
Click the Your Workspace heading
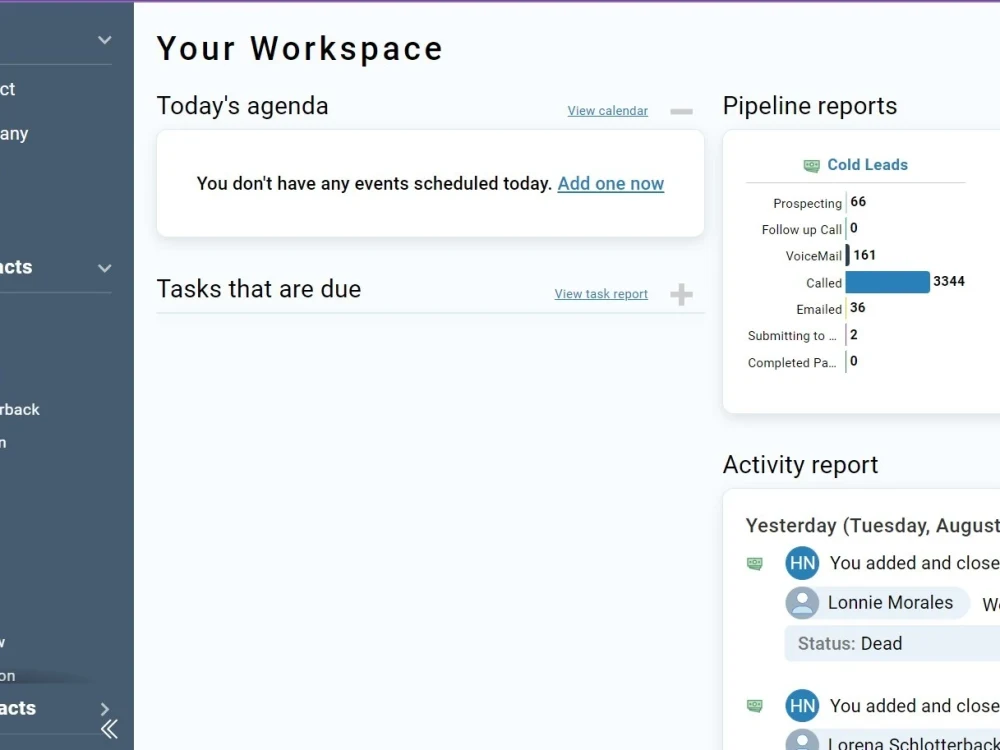300,48
